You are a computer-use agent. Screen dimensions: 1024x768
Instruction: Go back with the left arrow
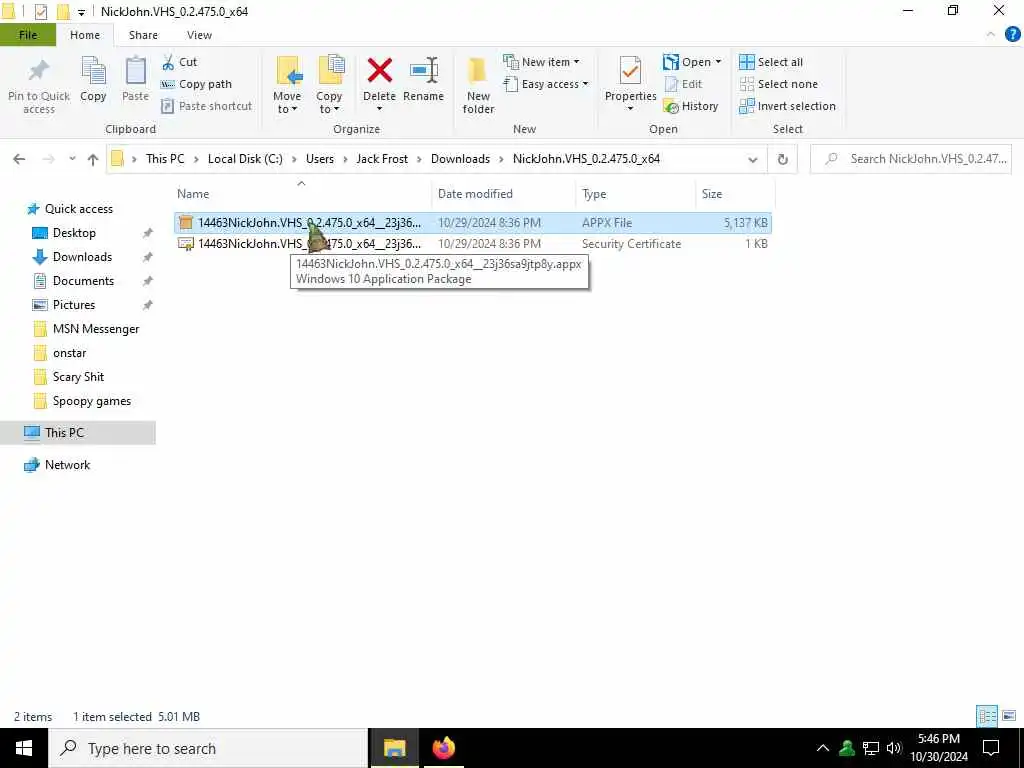click(19, 159)
